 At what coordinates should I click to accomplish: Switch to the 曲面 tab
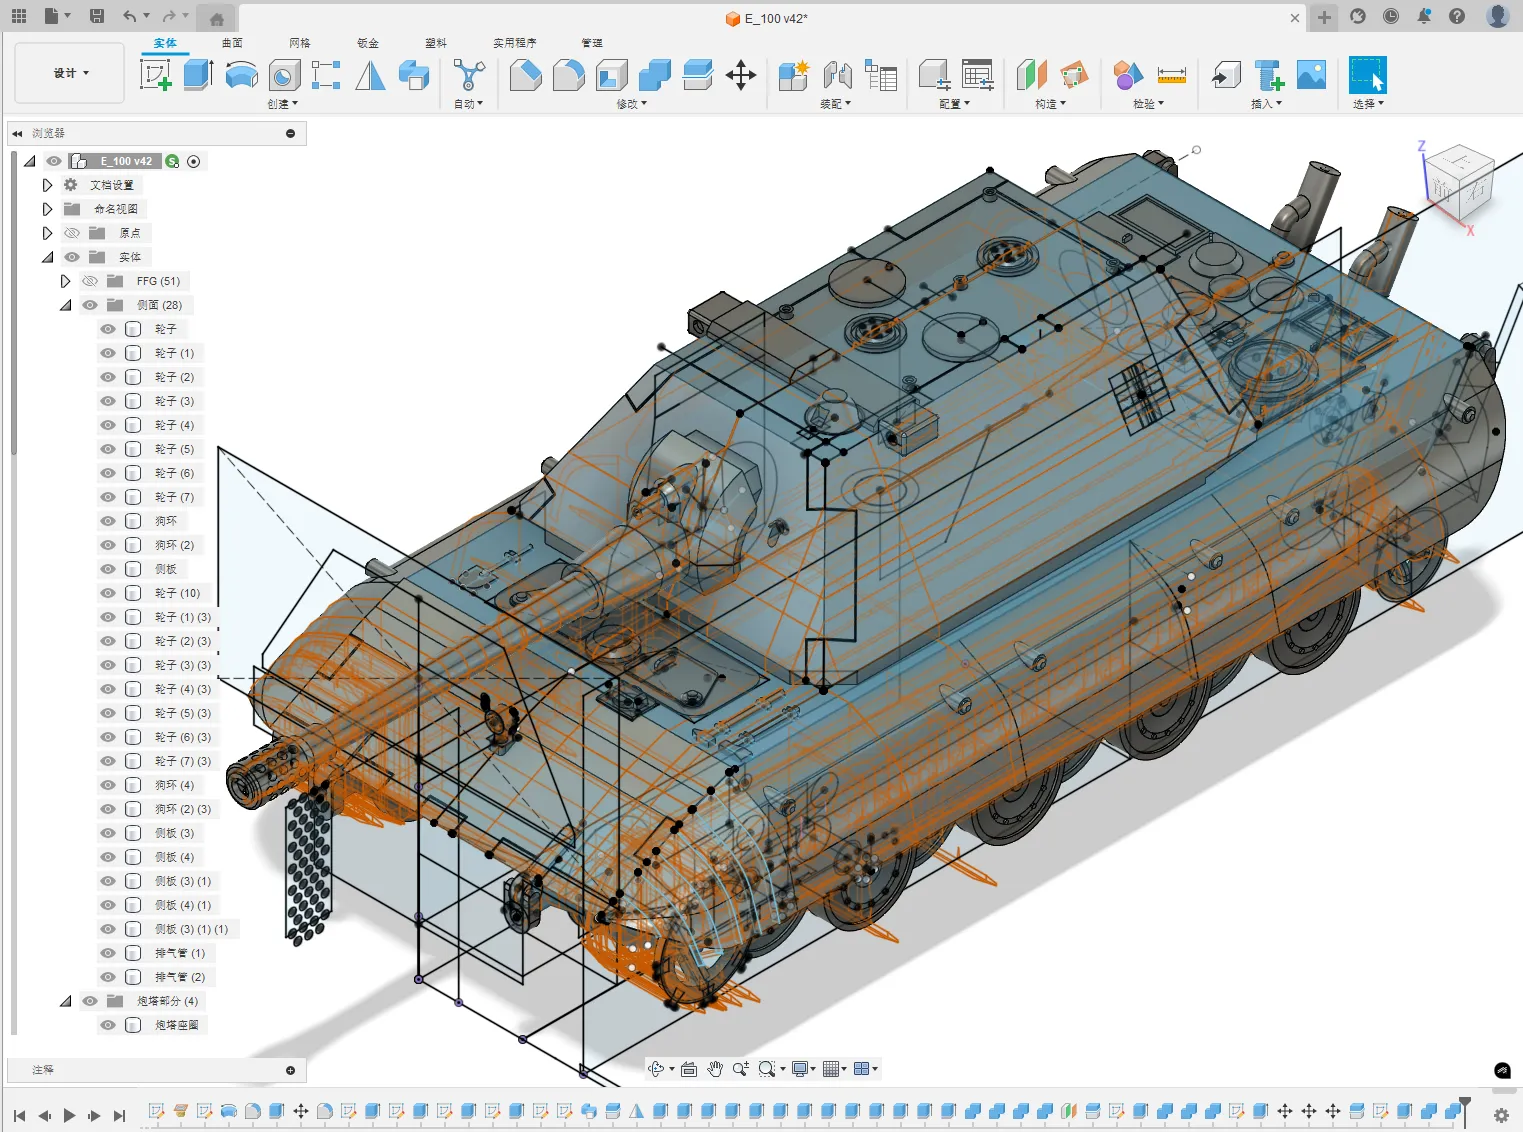pyautogui.click(x=232, y=43)
